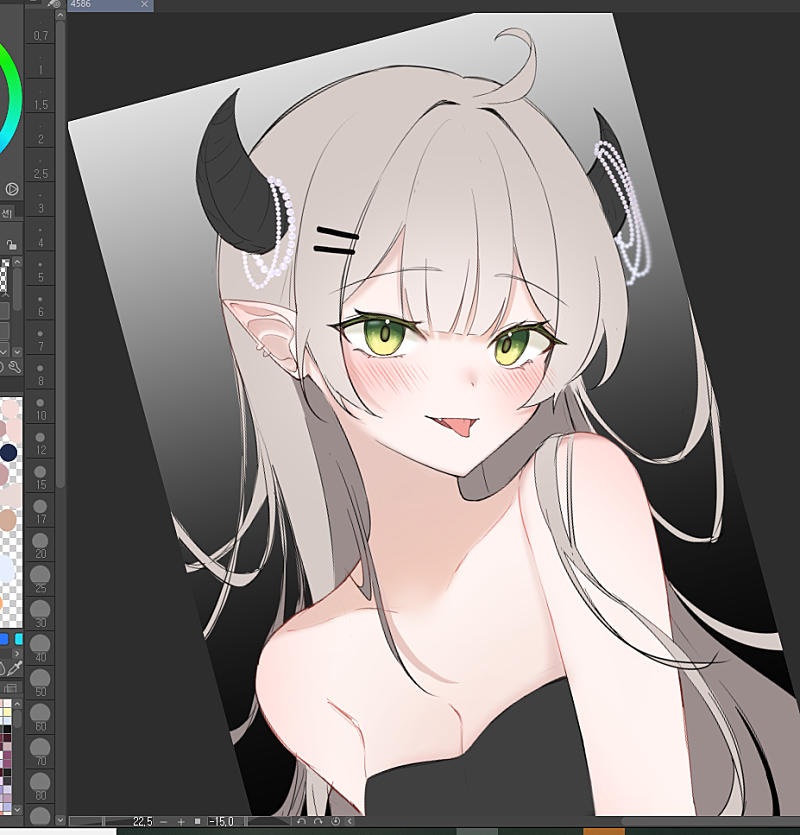Click the rotate canvas left icon

(x=301, y=822)
